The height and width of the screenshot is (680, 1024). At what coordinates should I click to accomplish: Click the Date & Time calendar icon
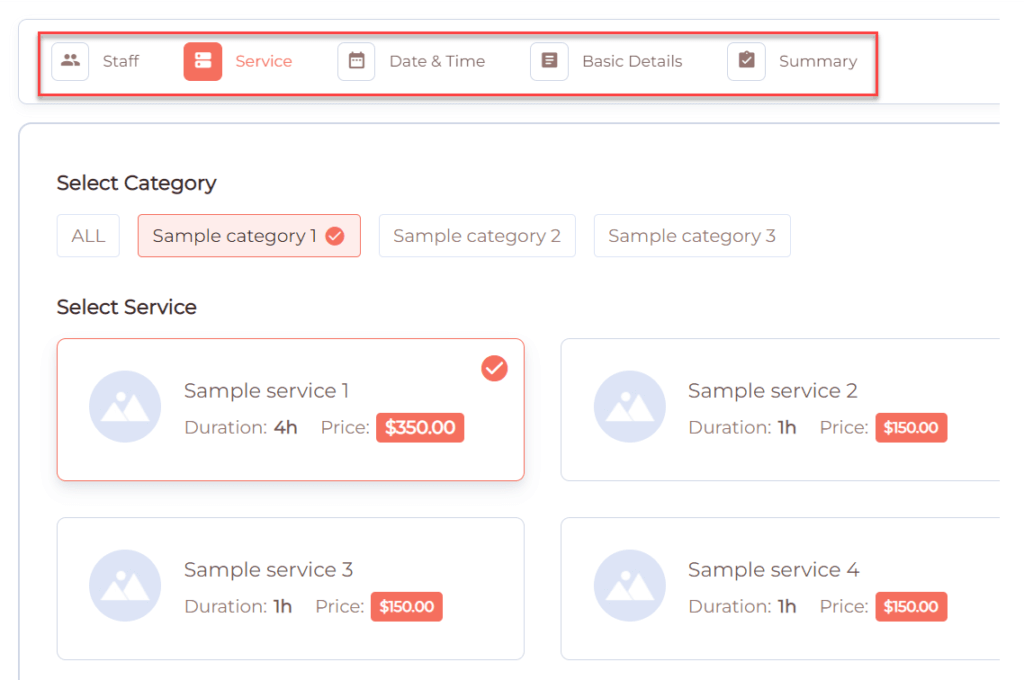(356, 61)
